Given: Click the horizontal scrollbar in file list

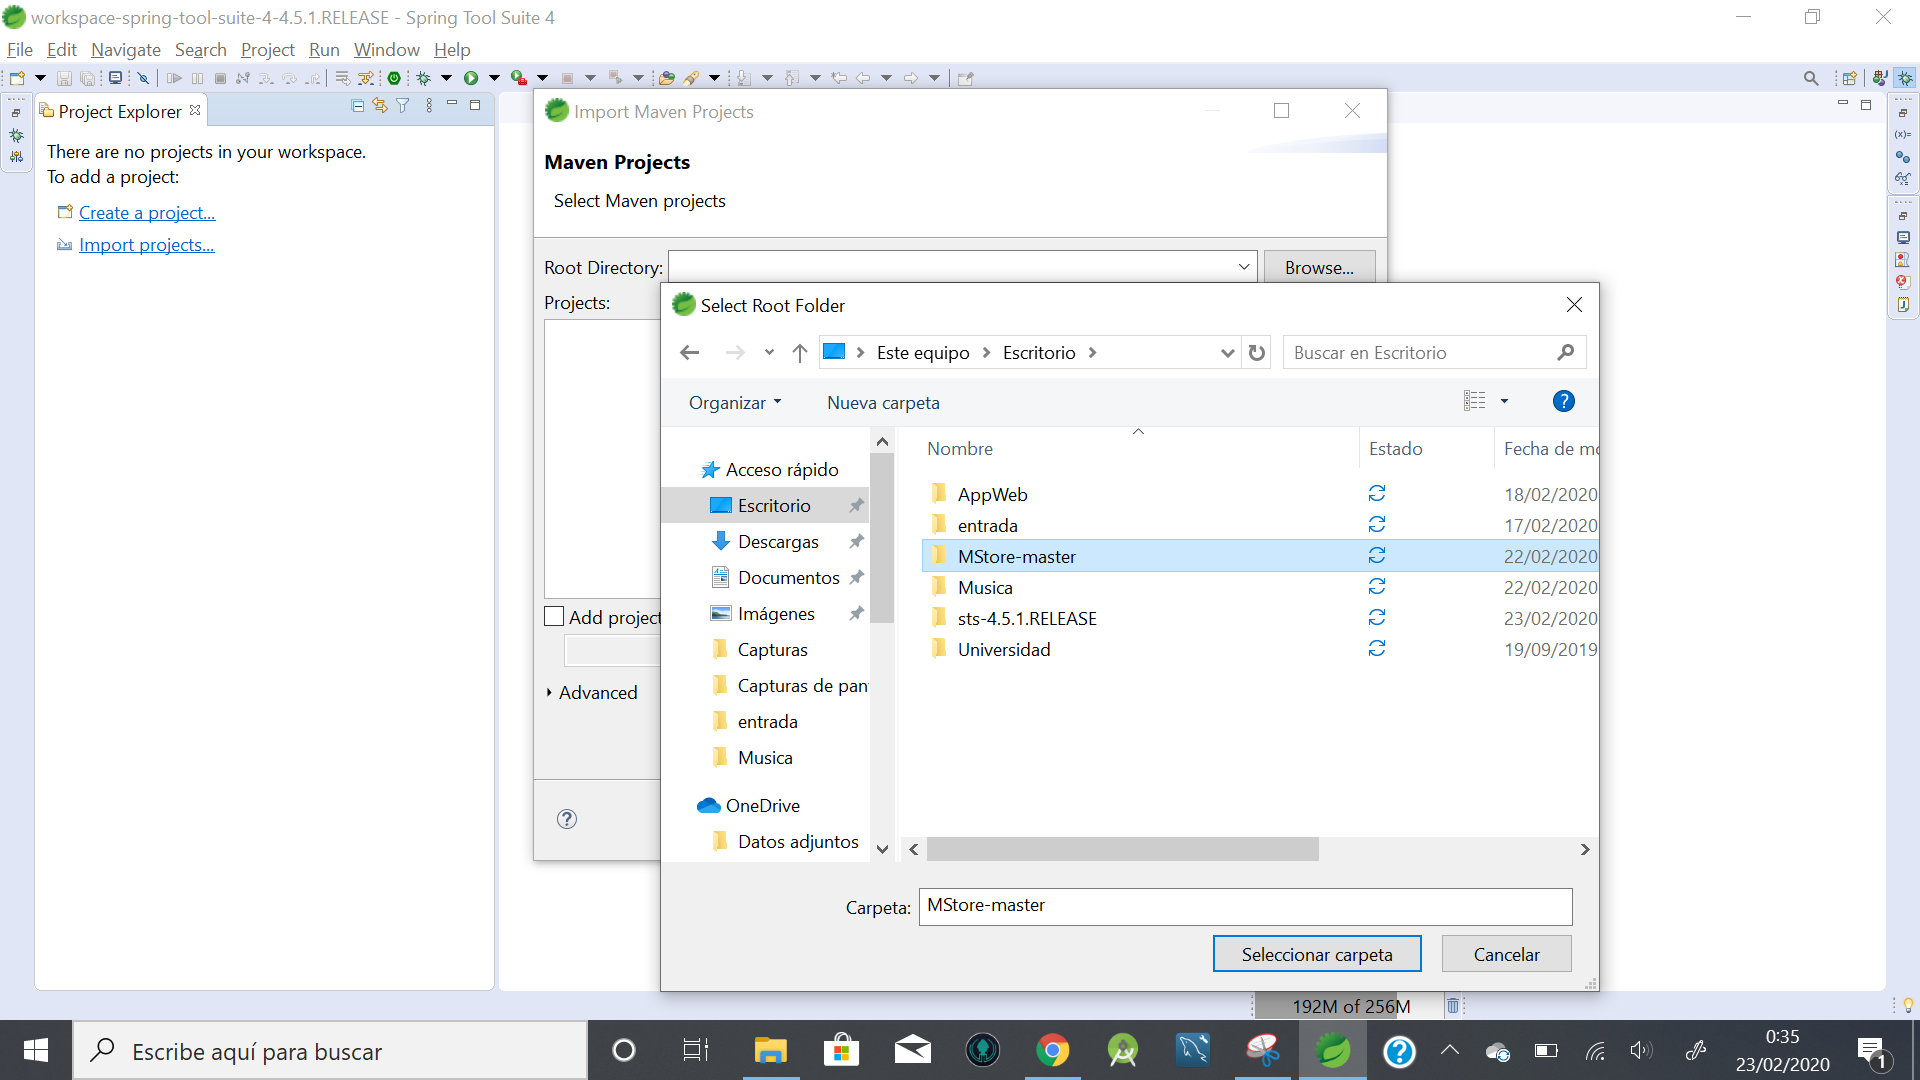Looking at the screenshot, I should [x=1122, y=850].
